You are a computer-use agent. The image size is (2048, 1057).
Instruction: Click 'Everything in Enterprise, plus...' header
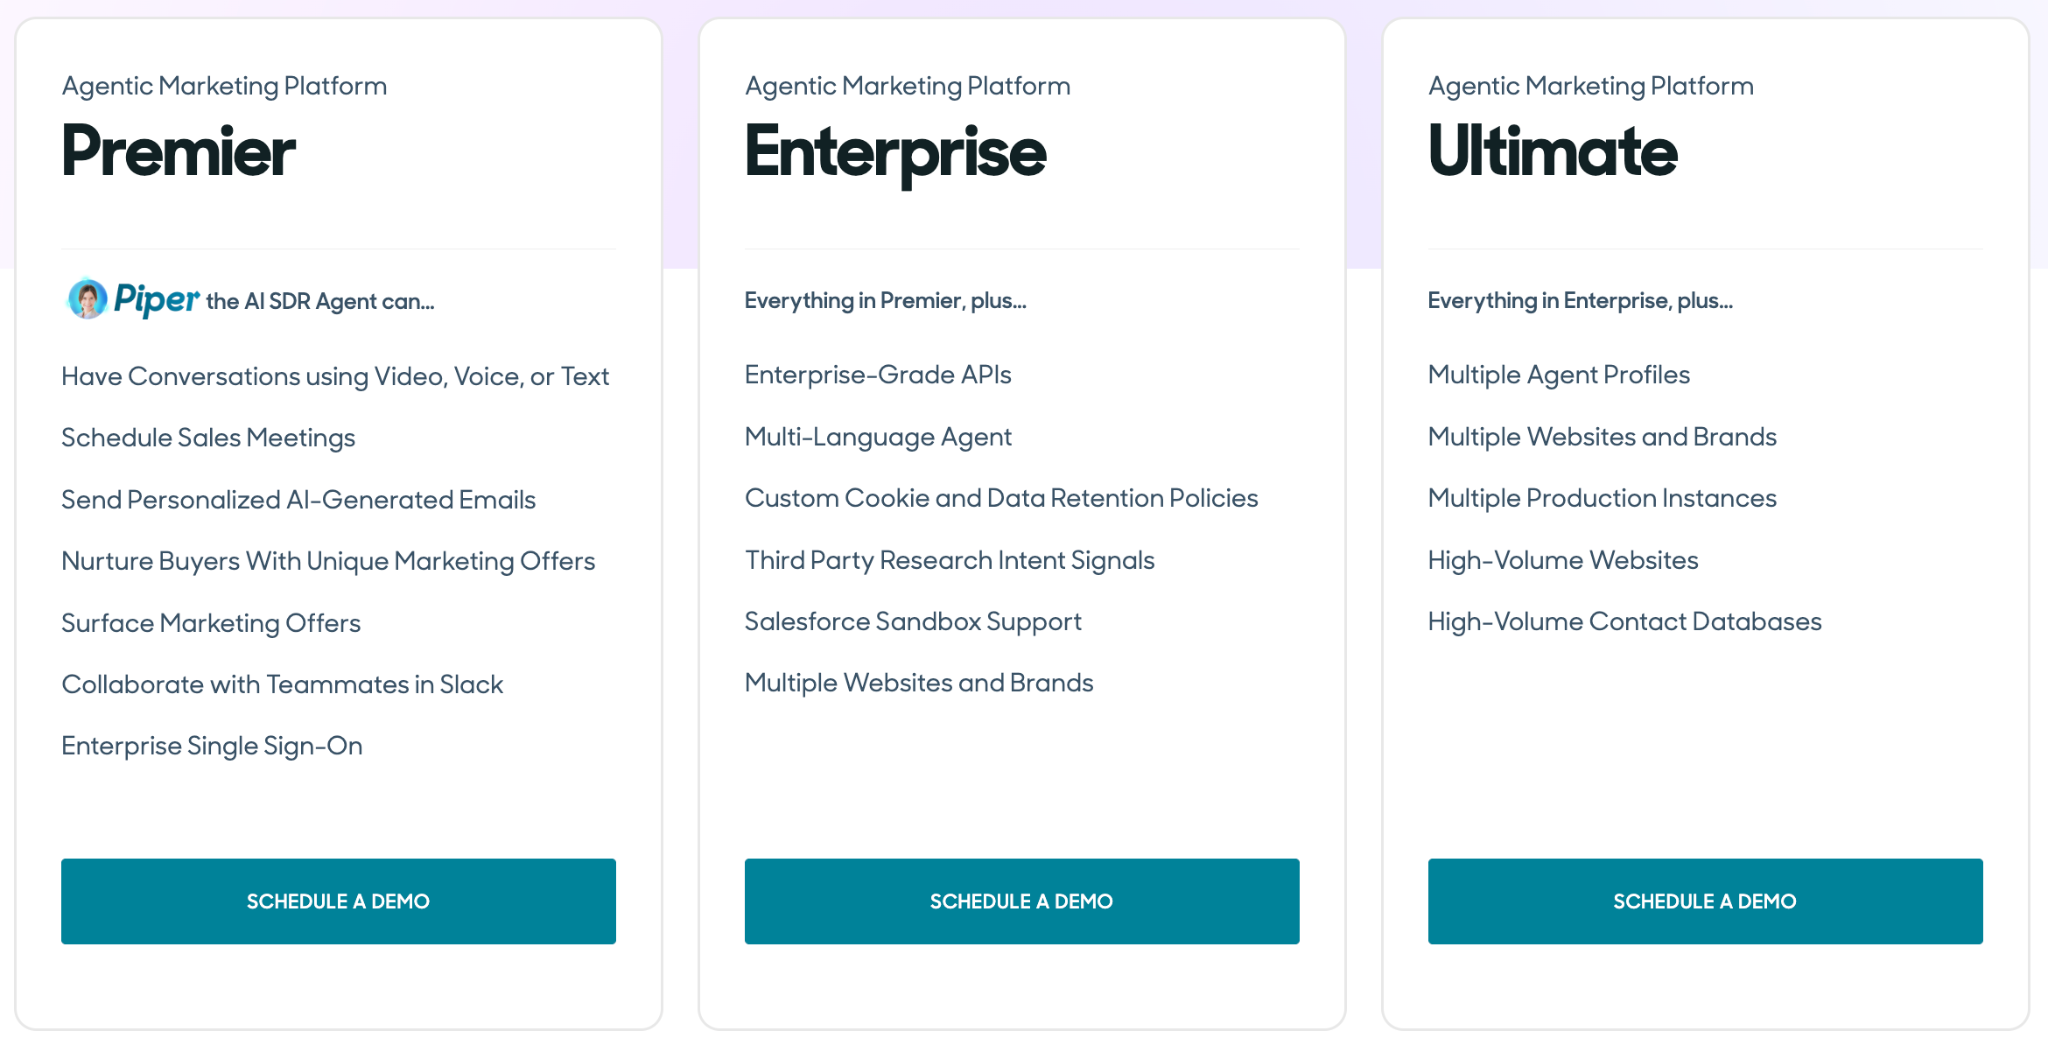pos(1580,299)
